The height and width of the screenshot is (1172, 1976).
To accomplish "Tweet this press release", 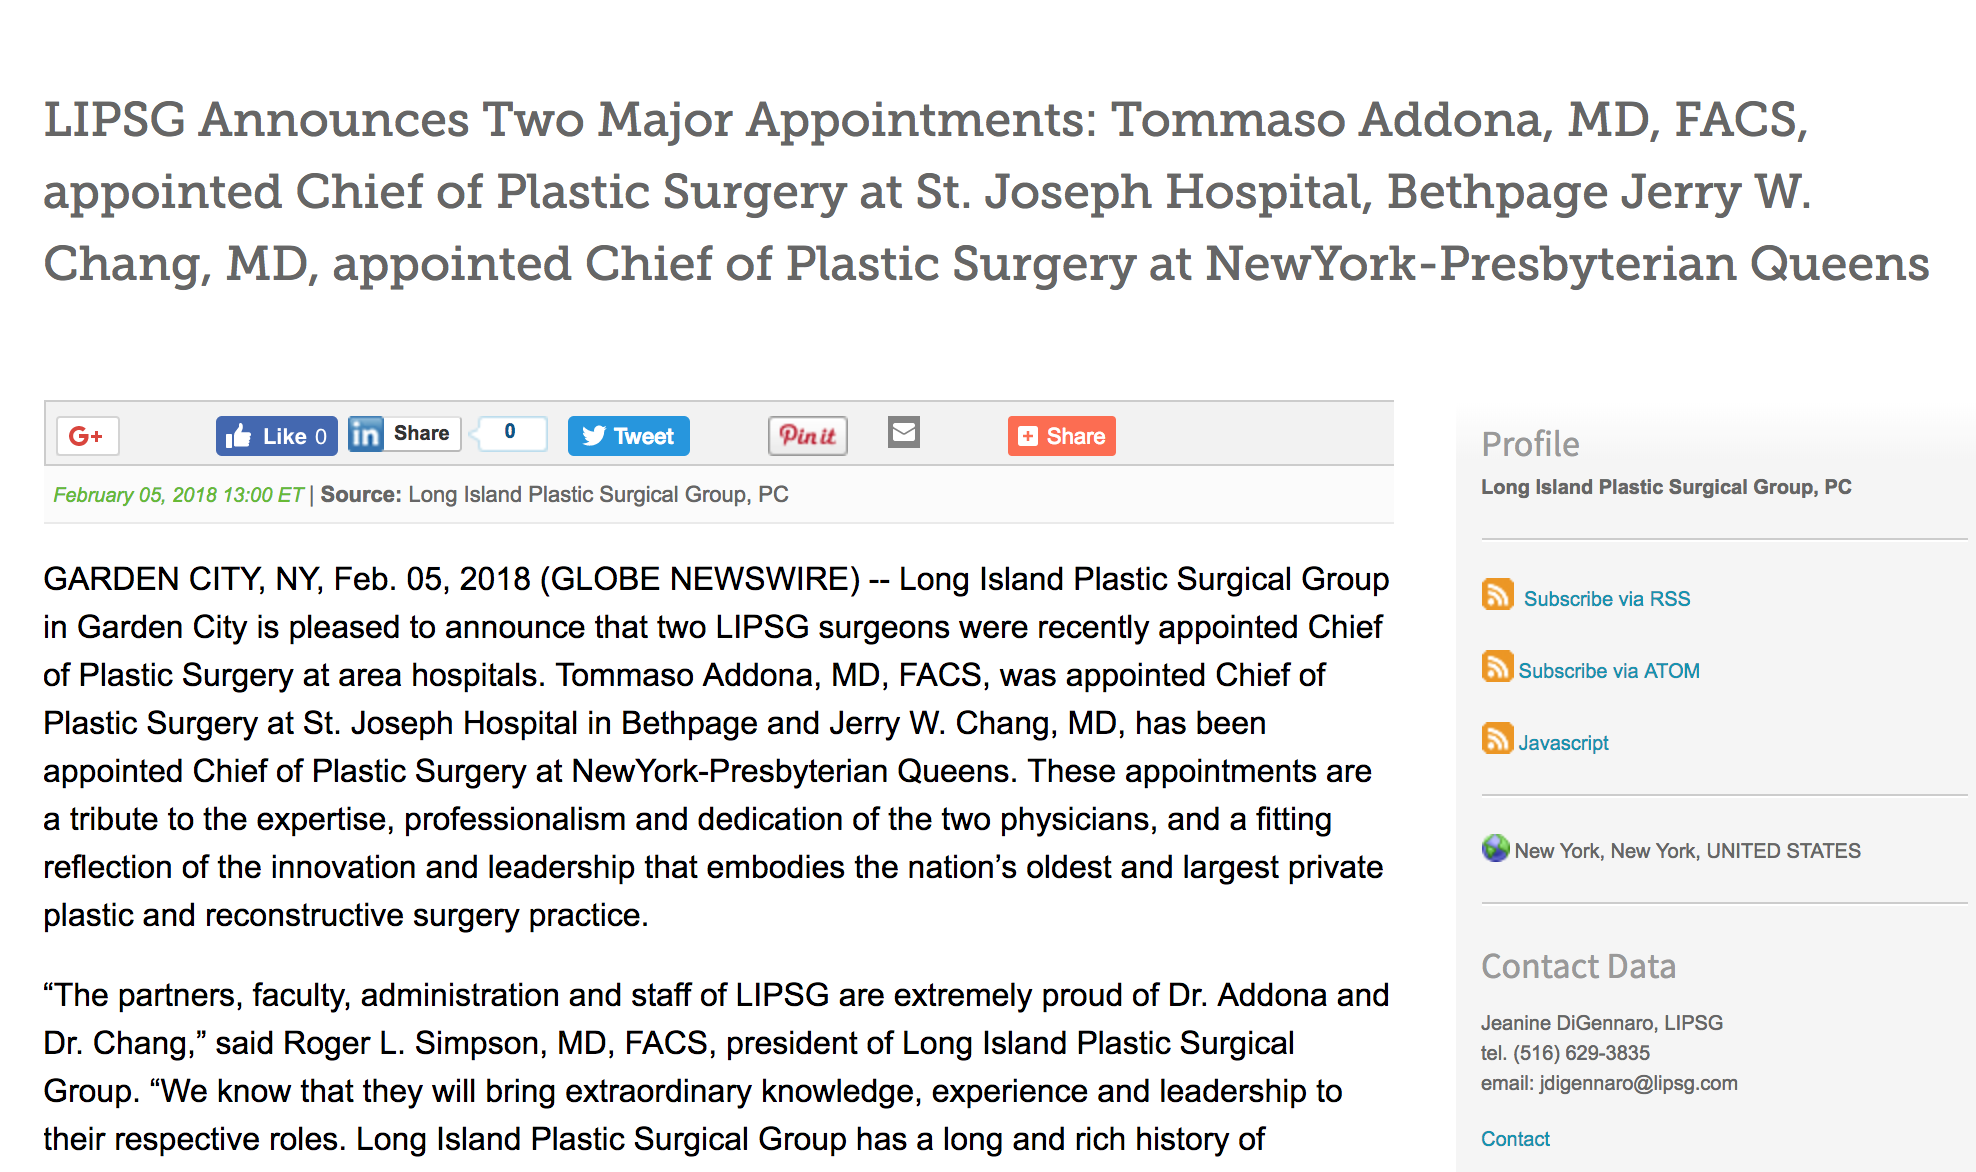I will [628, 436].
